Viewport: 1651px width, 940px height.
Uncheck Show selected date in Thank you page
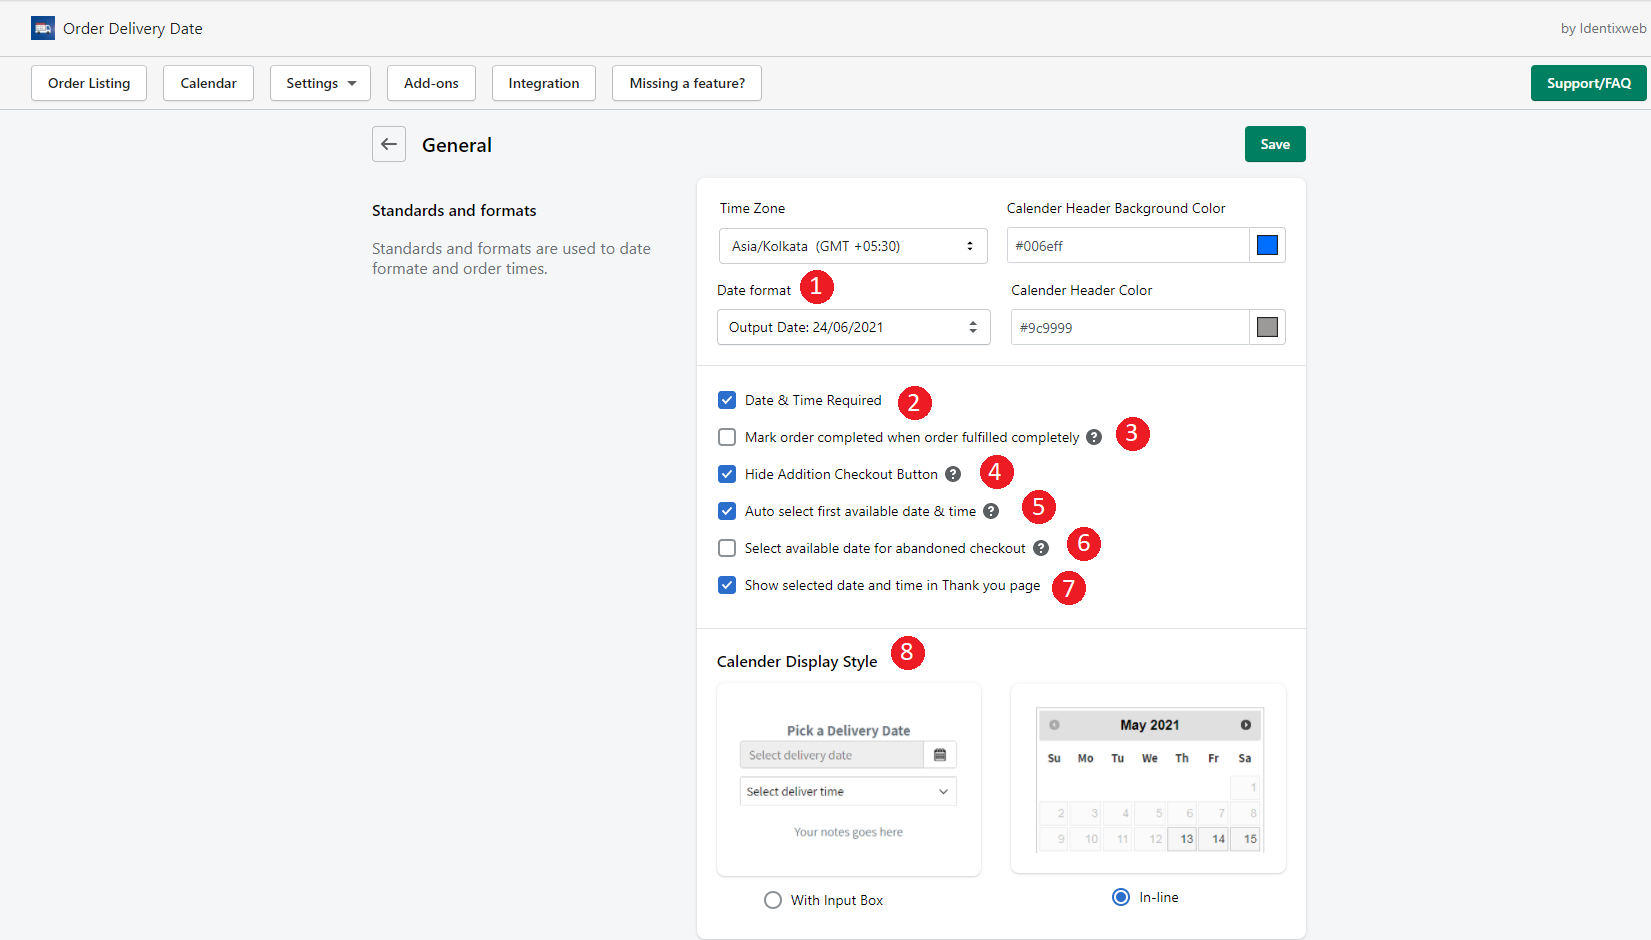pos(727,585)
